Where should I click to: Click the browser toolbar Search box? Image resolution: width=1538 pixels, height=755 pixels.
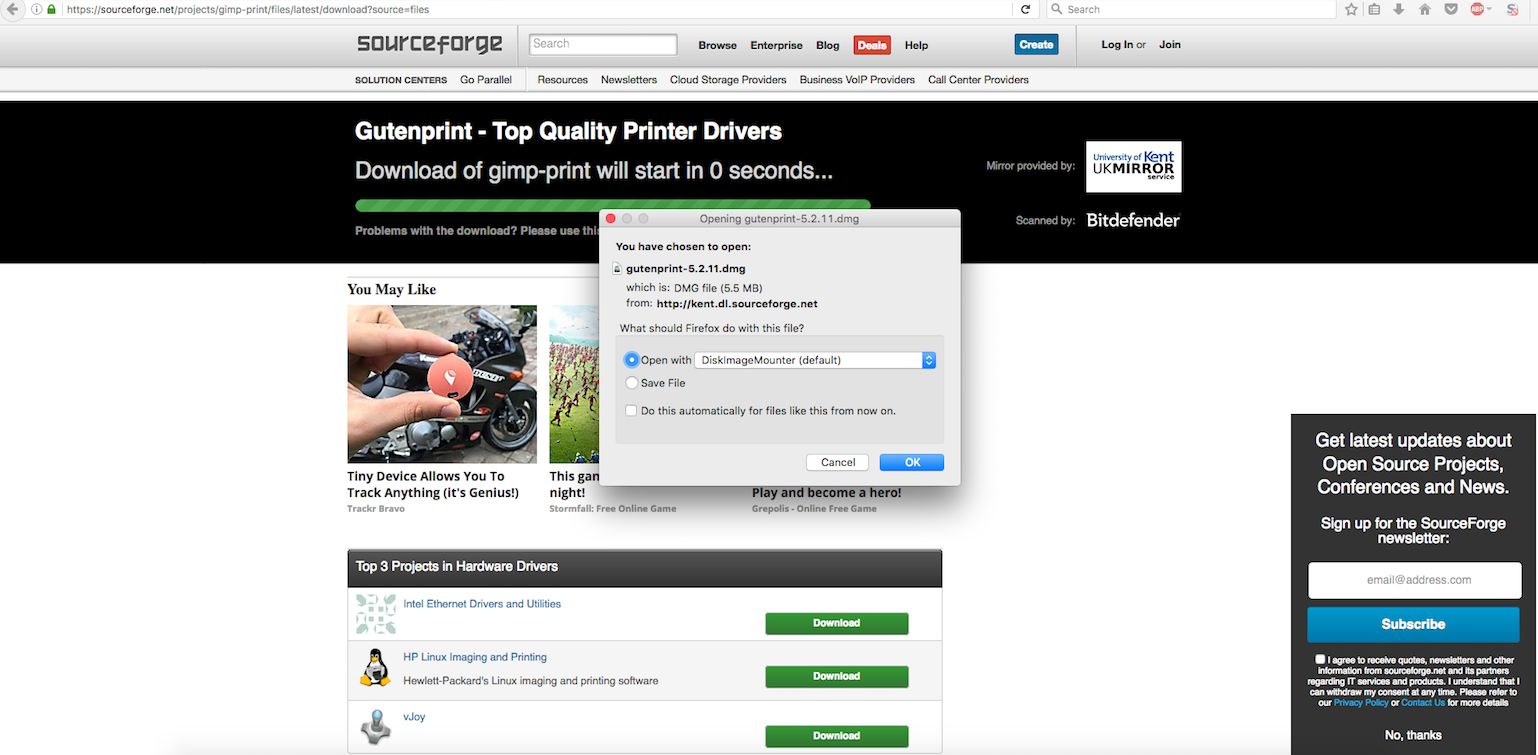pyautogui.click(x=1190, y=9)
